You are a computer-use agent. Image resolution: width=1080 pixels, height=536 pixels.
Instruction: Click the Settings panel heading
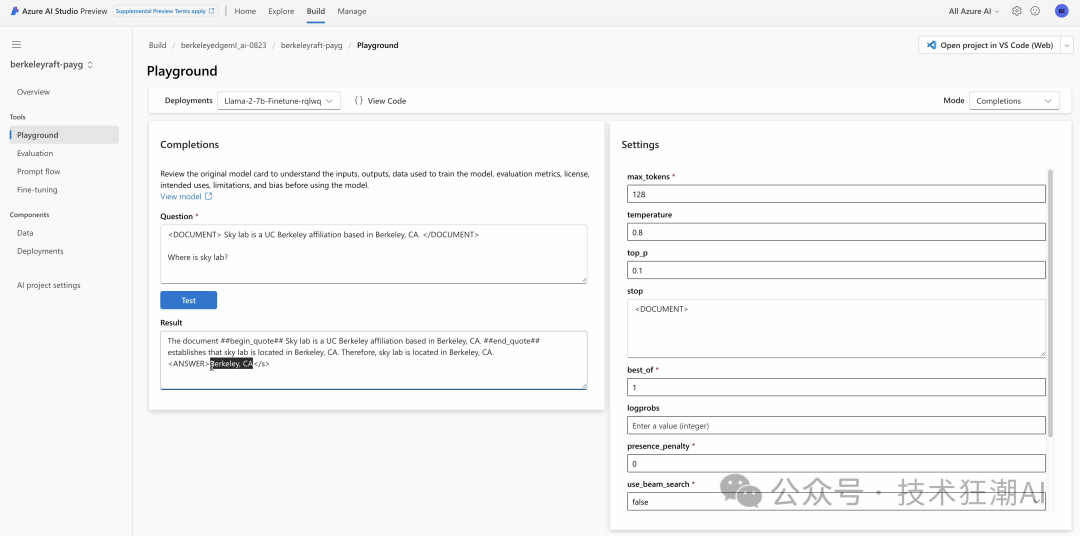click(x=640, y=145)
